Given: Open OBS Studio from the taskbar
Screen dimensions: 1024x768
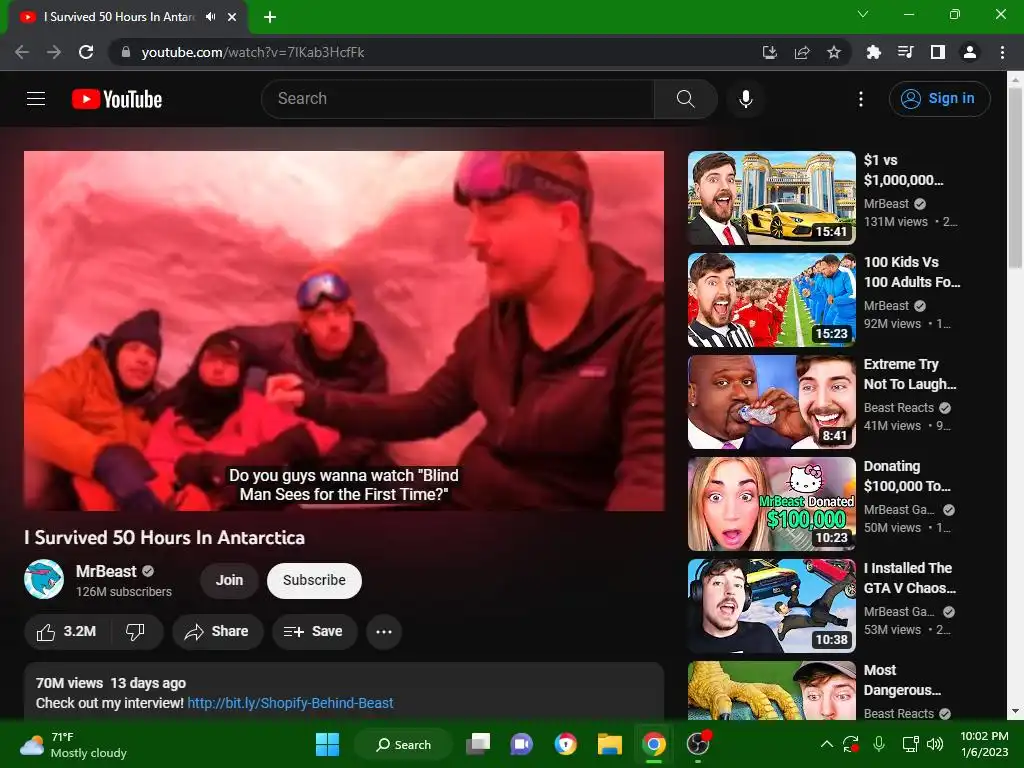Looking at the screenshot, I should click(698, 744).
